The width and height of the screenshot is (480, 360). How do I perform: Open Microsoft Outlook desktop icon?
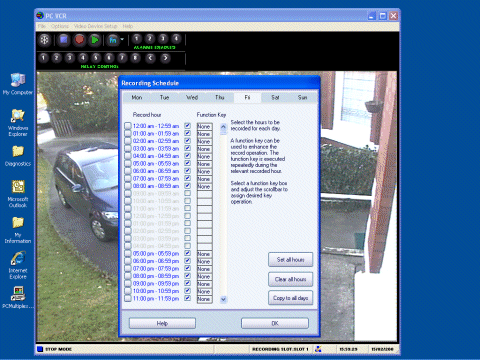18,194
